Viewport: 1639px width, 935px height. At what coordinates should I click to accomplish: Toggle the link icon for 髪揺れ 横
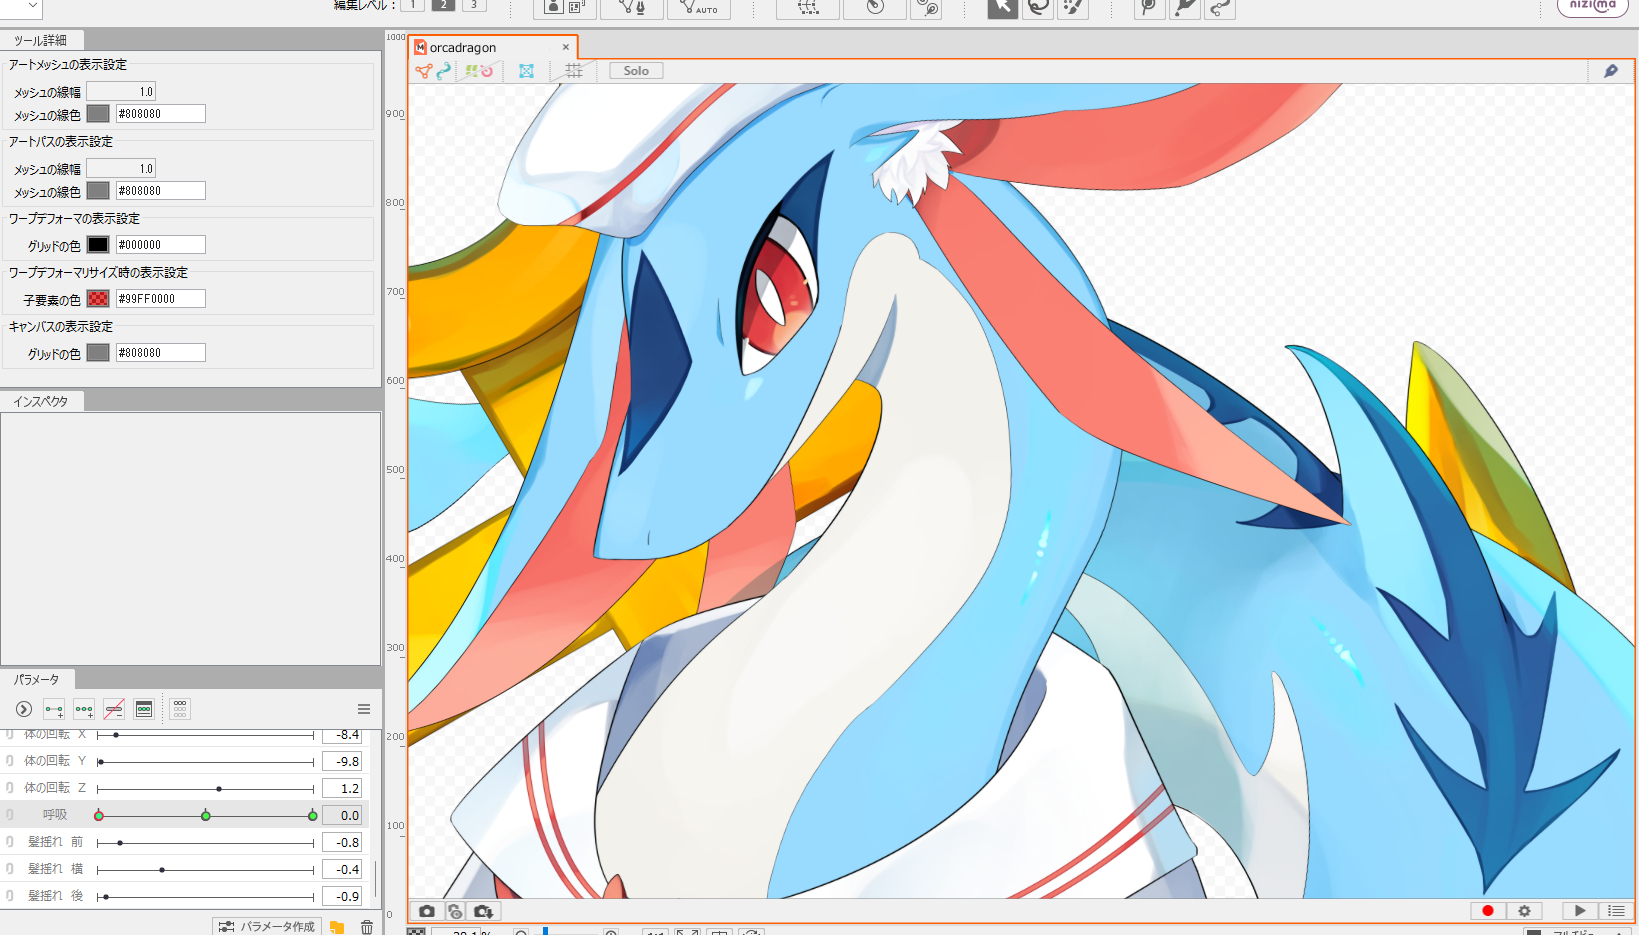coord(10,869)
